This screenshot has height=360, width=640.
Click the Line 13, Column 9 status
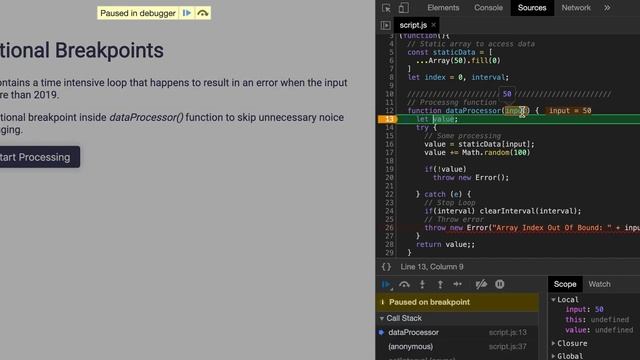432,267
